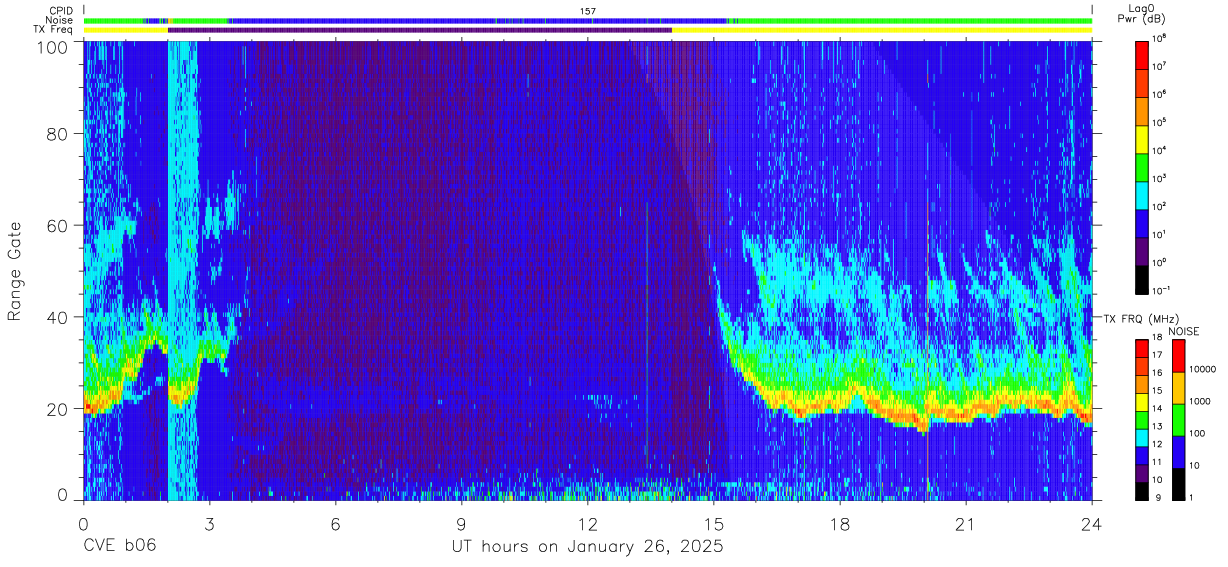
Task: Pick the red top segment of power colorbar
Action: tap(1142, 54)
